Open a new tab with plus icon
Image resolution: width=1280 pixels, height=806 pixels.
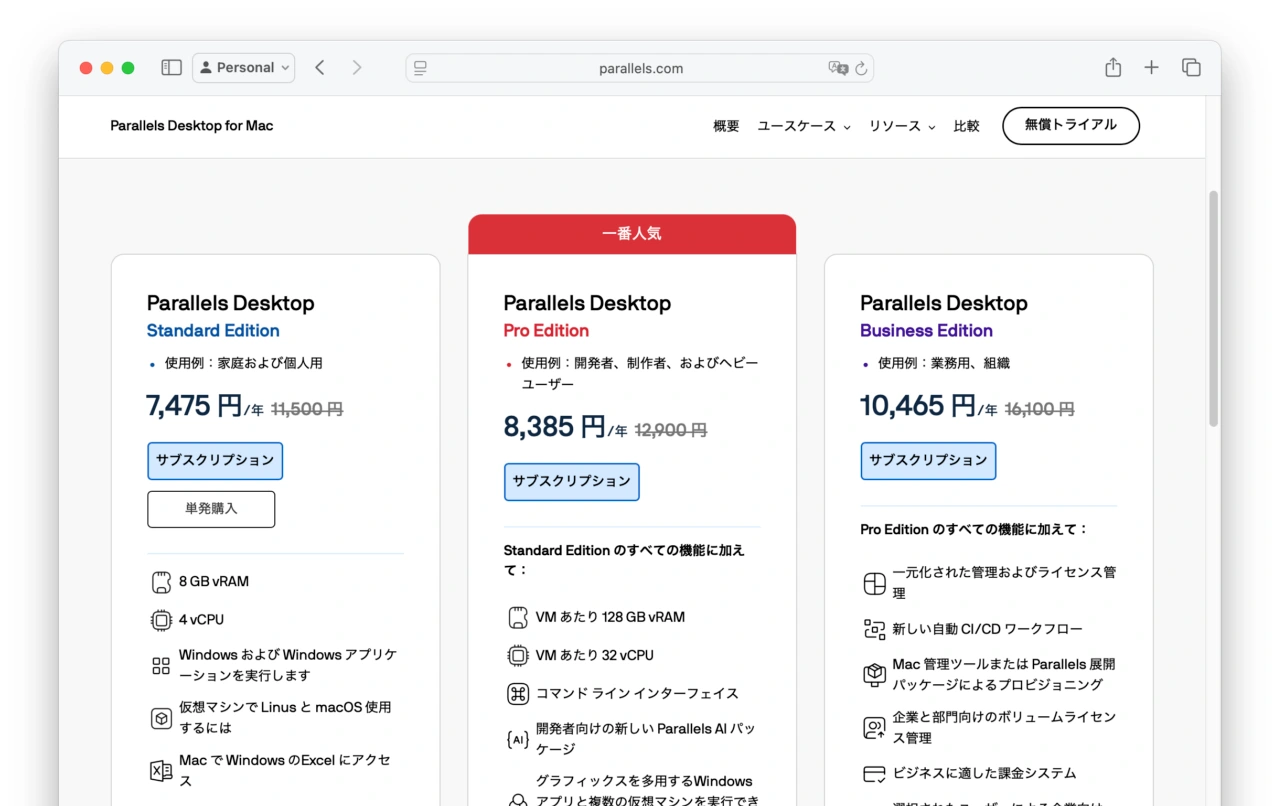[x=1152, y=68]
